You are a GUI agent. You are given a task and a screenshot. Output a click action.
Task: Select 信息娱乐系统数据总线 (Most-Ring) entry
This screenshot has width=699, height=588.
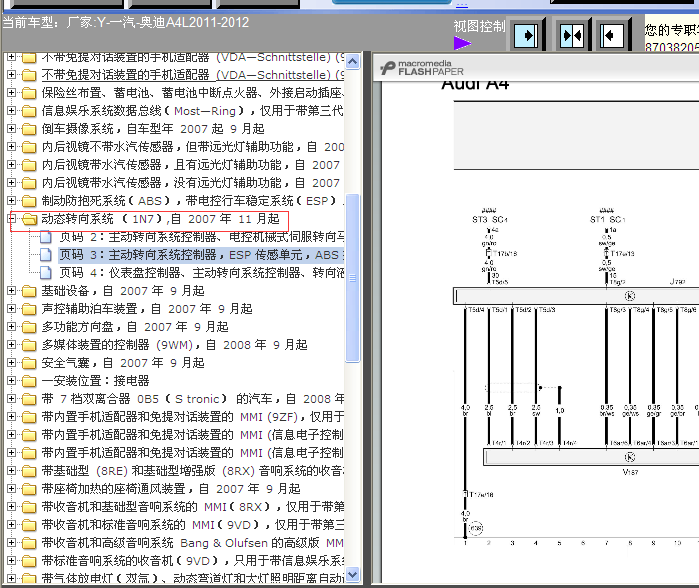[193, 111]
